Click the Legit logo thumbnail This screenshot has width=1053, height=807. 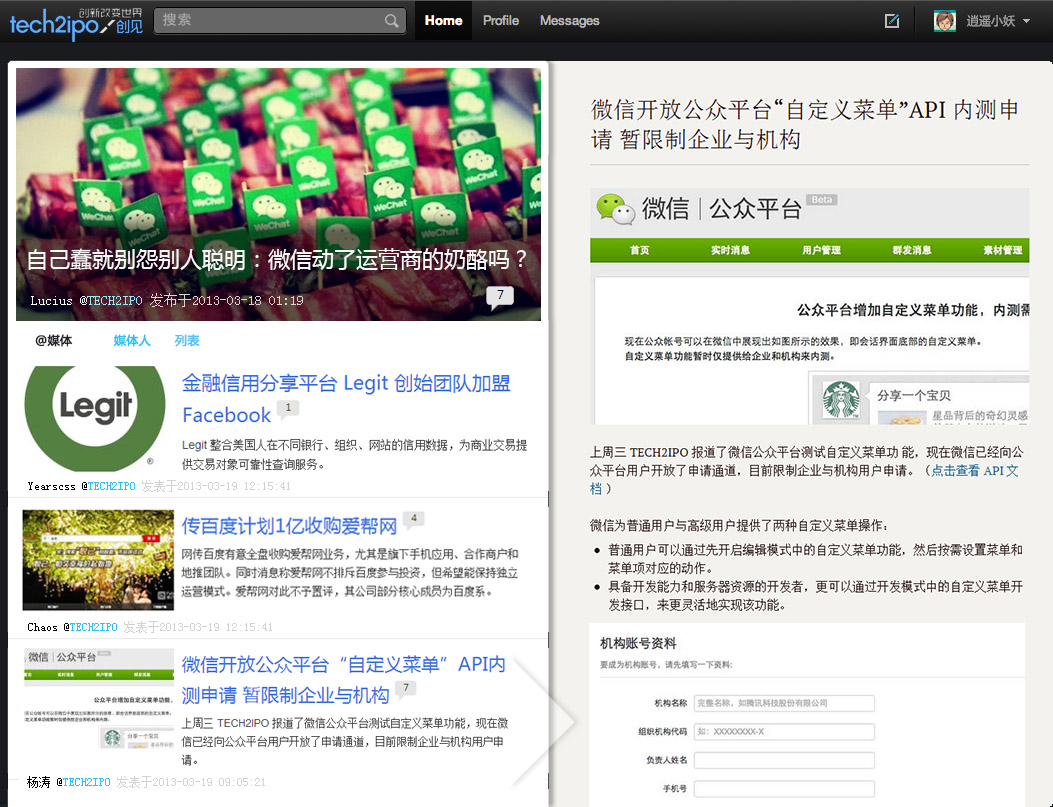tap(95, 418)
